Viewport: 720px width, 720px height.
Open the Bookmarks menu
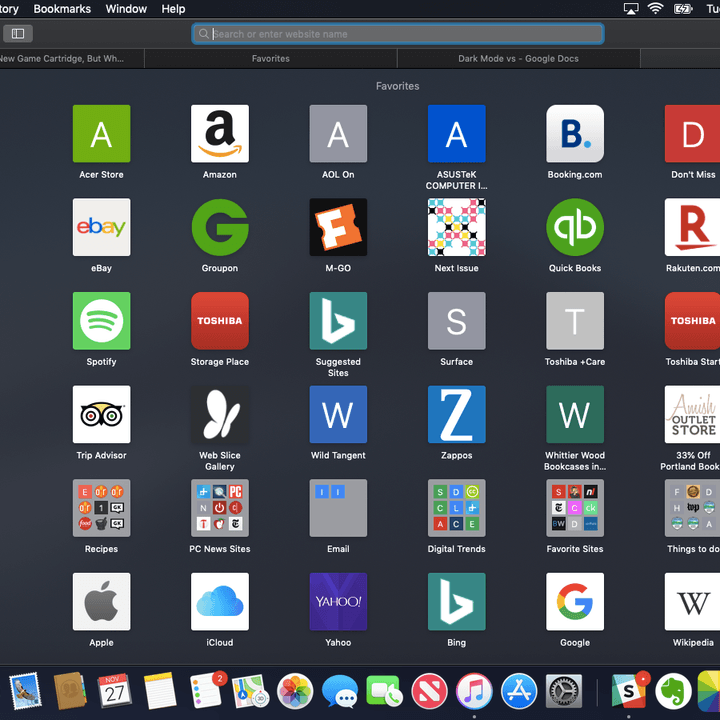point(62,9)
